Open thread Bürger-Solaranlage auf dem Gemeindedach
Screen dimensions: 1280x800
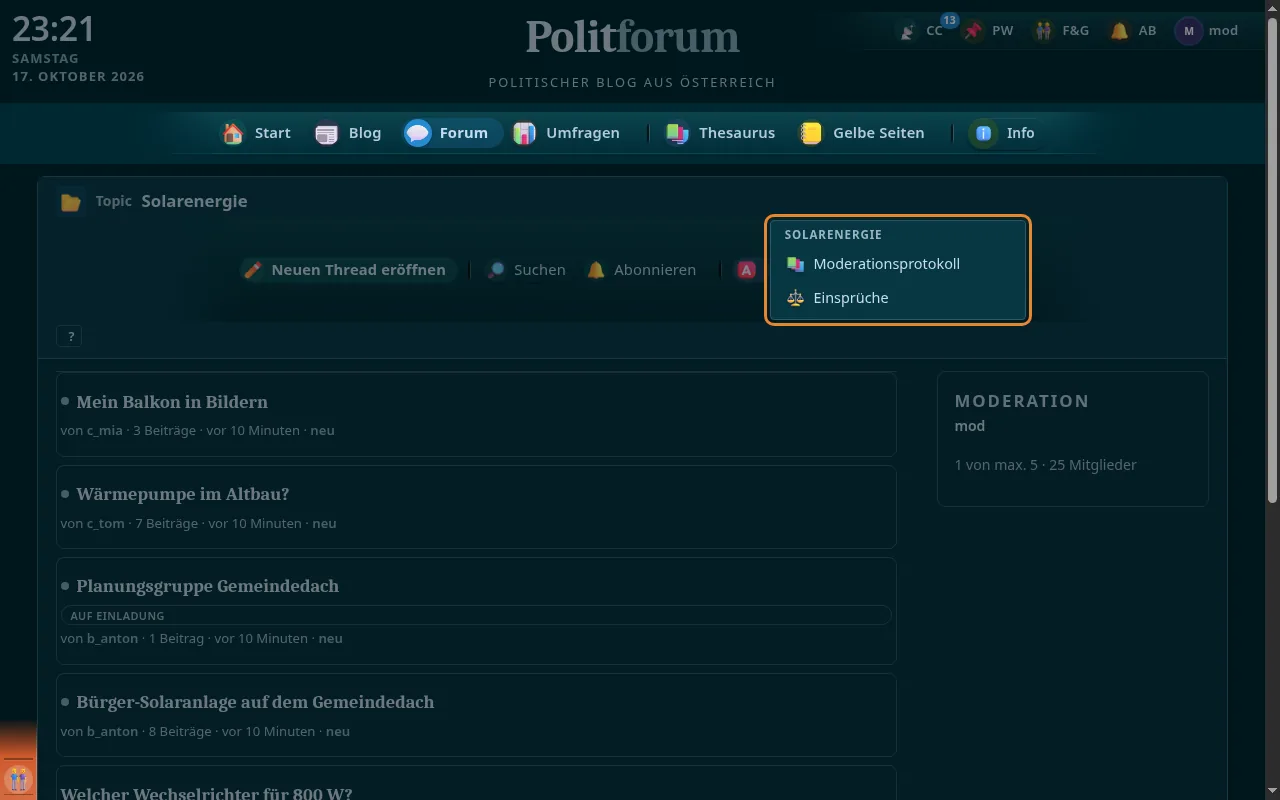(x=255, y=702)
